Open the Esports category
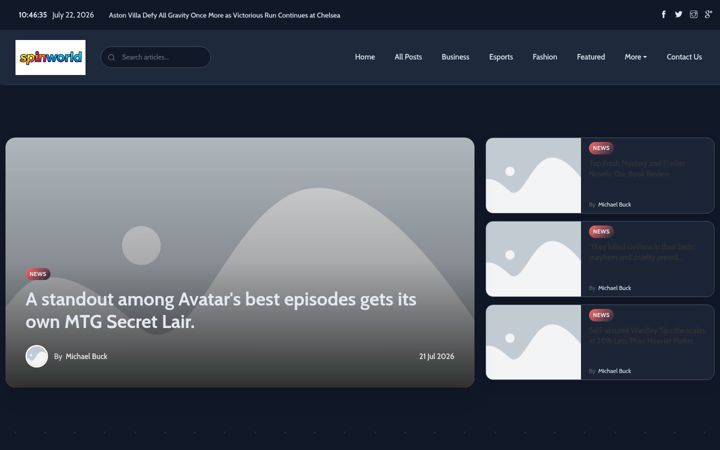Screen dimensions: 720x450 (501, 57)
